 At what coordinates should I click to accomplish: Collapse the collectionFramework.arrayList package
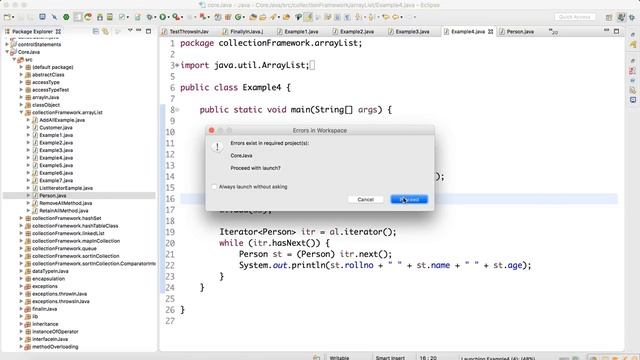tap(21, 112)
